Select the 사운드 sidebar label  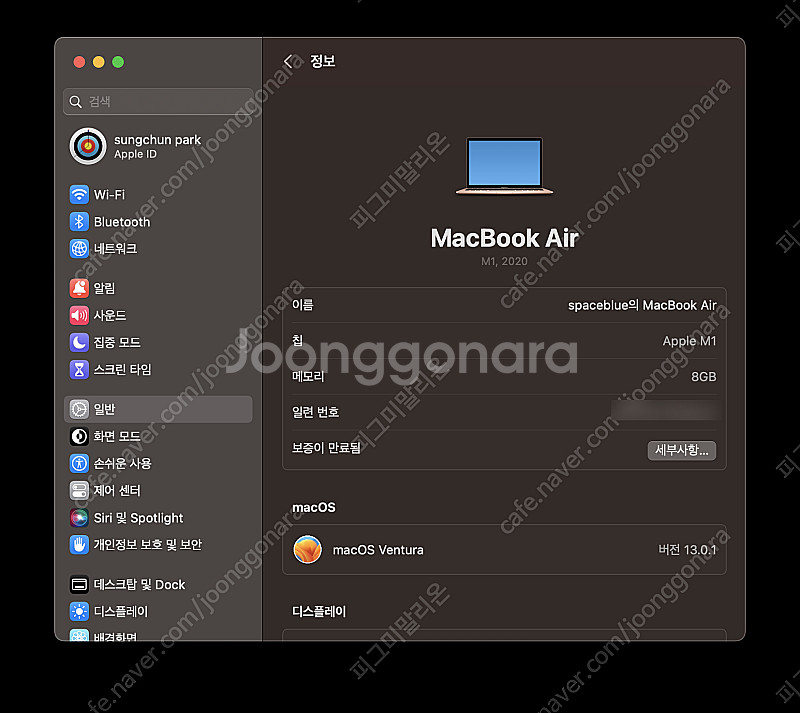(x=110, y=315)
